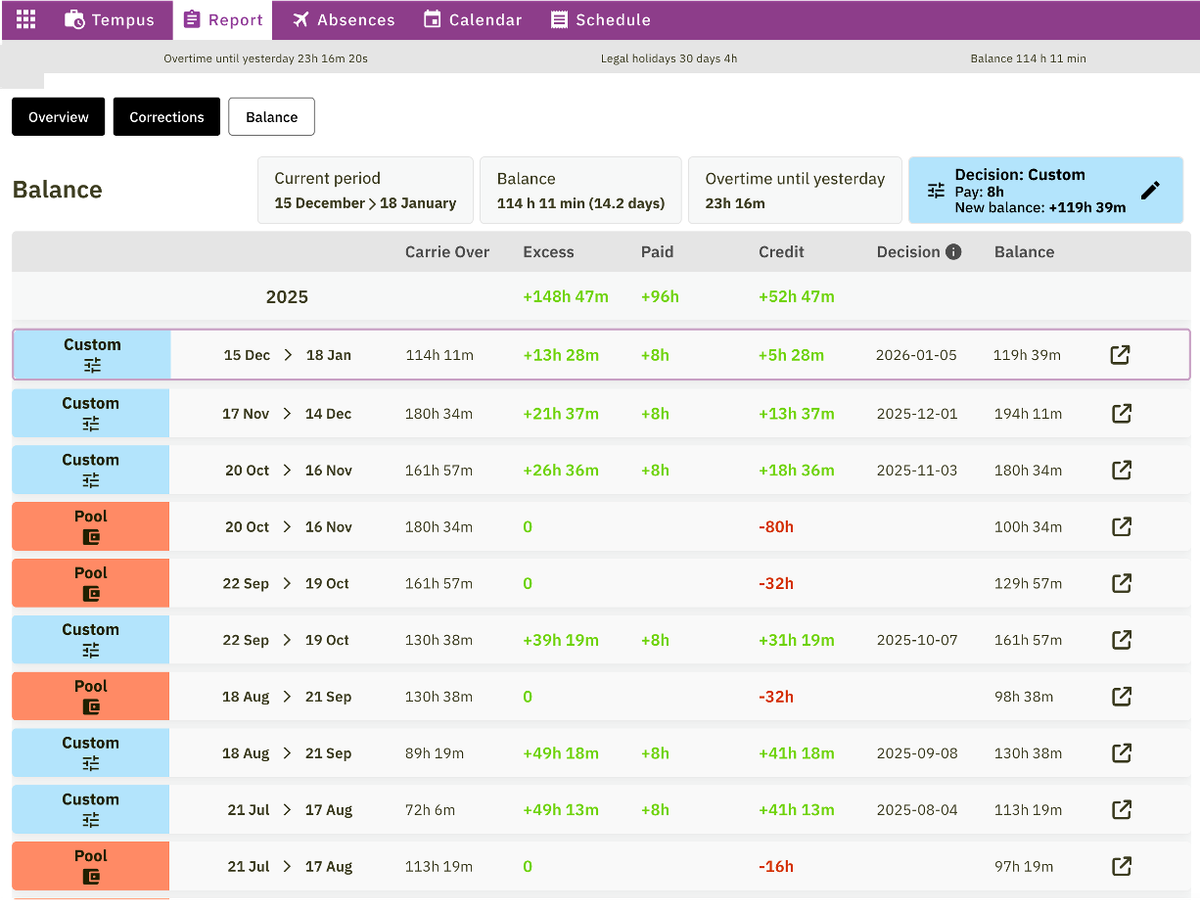Click decision date 2026-01-05

click(x=916, y=355)
